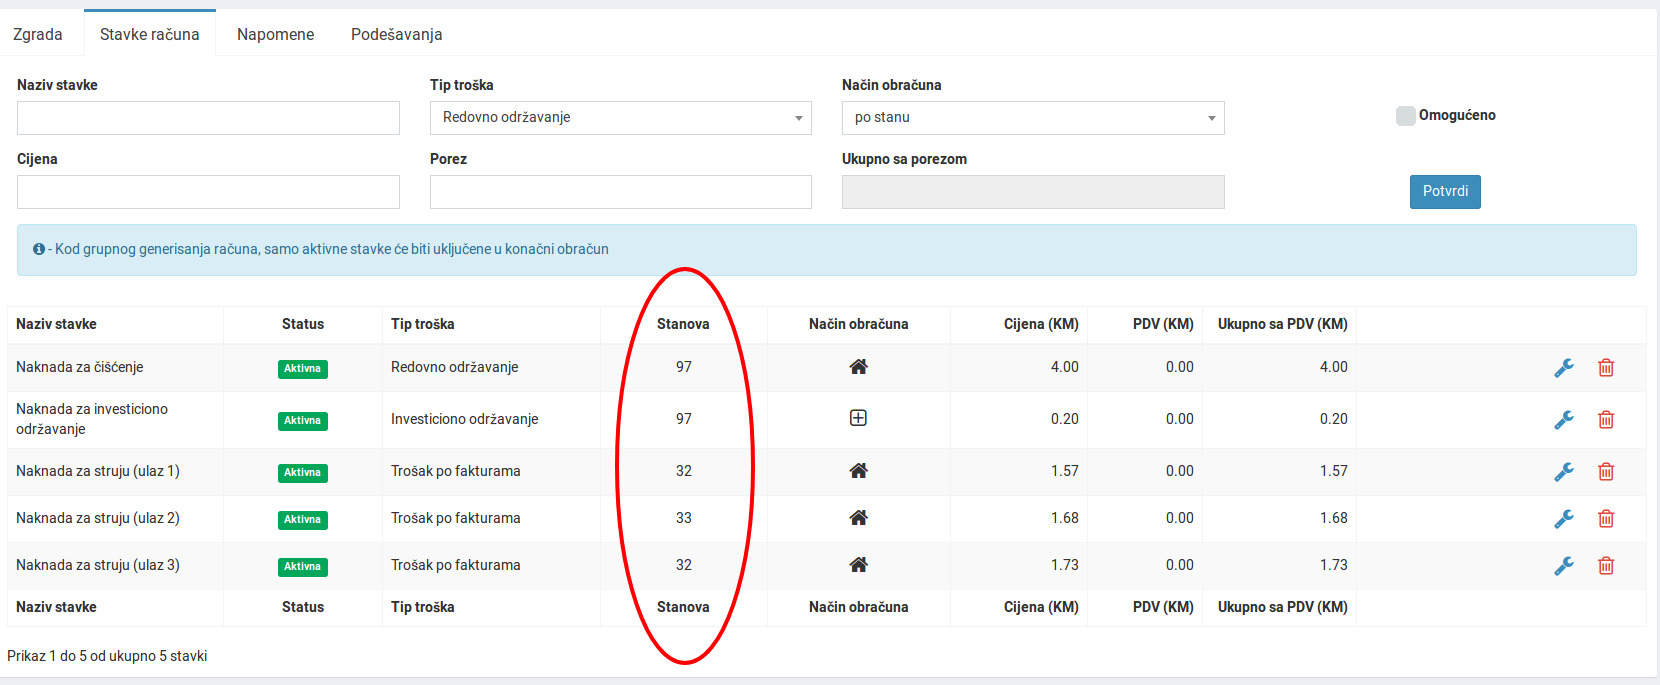The height and width of the screenshot is (685, 1660).
Task: Edit Naknada za struju (ulaz 1) item
Action: pos(1564,472)
